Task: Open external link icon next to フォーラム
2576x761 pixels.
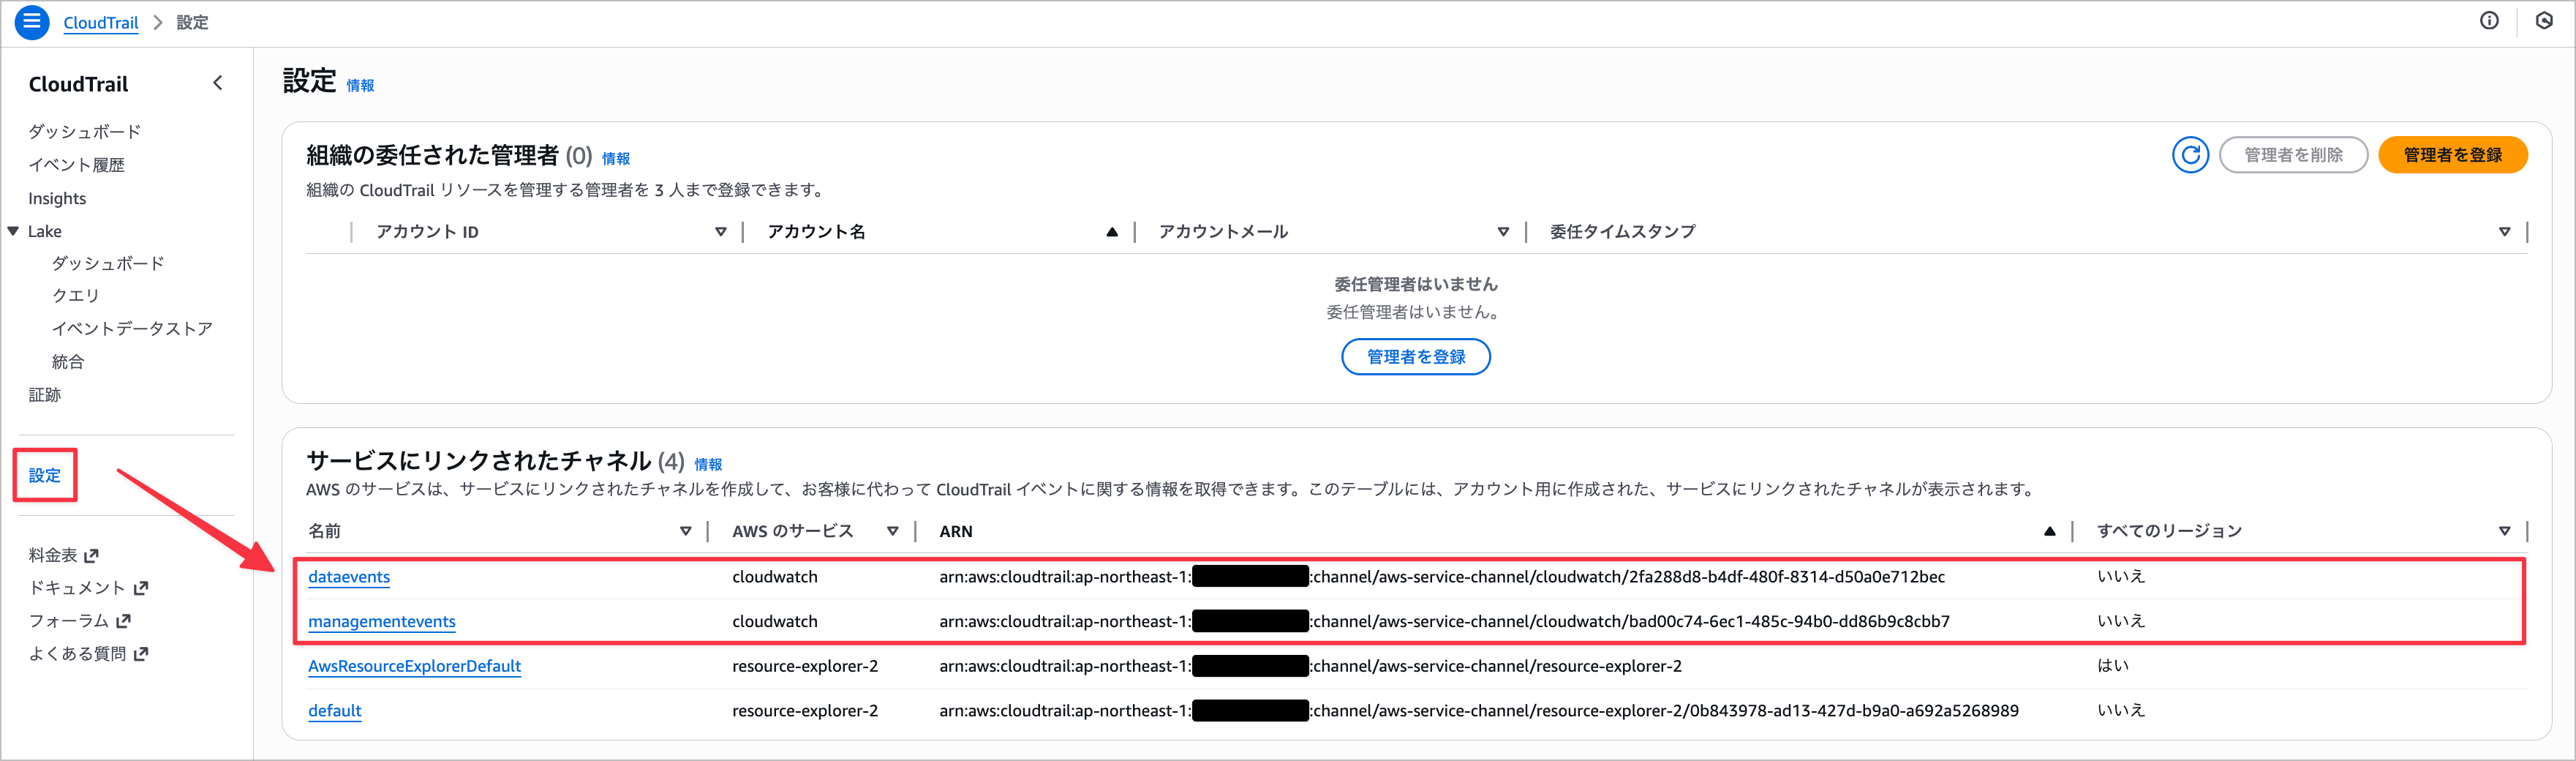Action: click(x=124, y=621)
